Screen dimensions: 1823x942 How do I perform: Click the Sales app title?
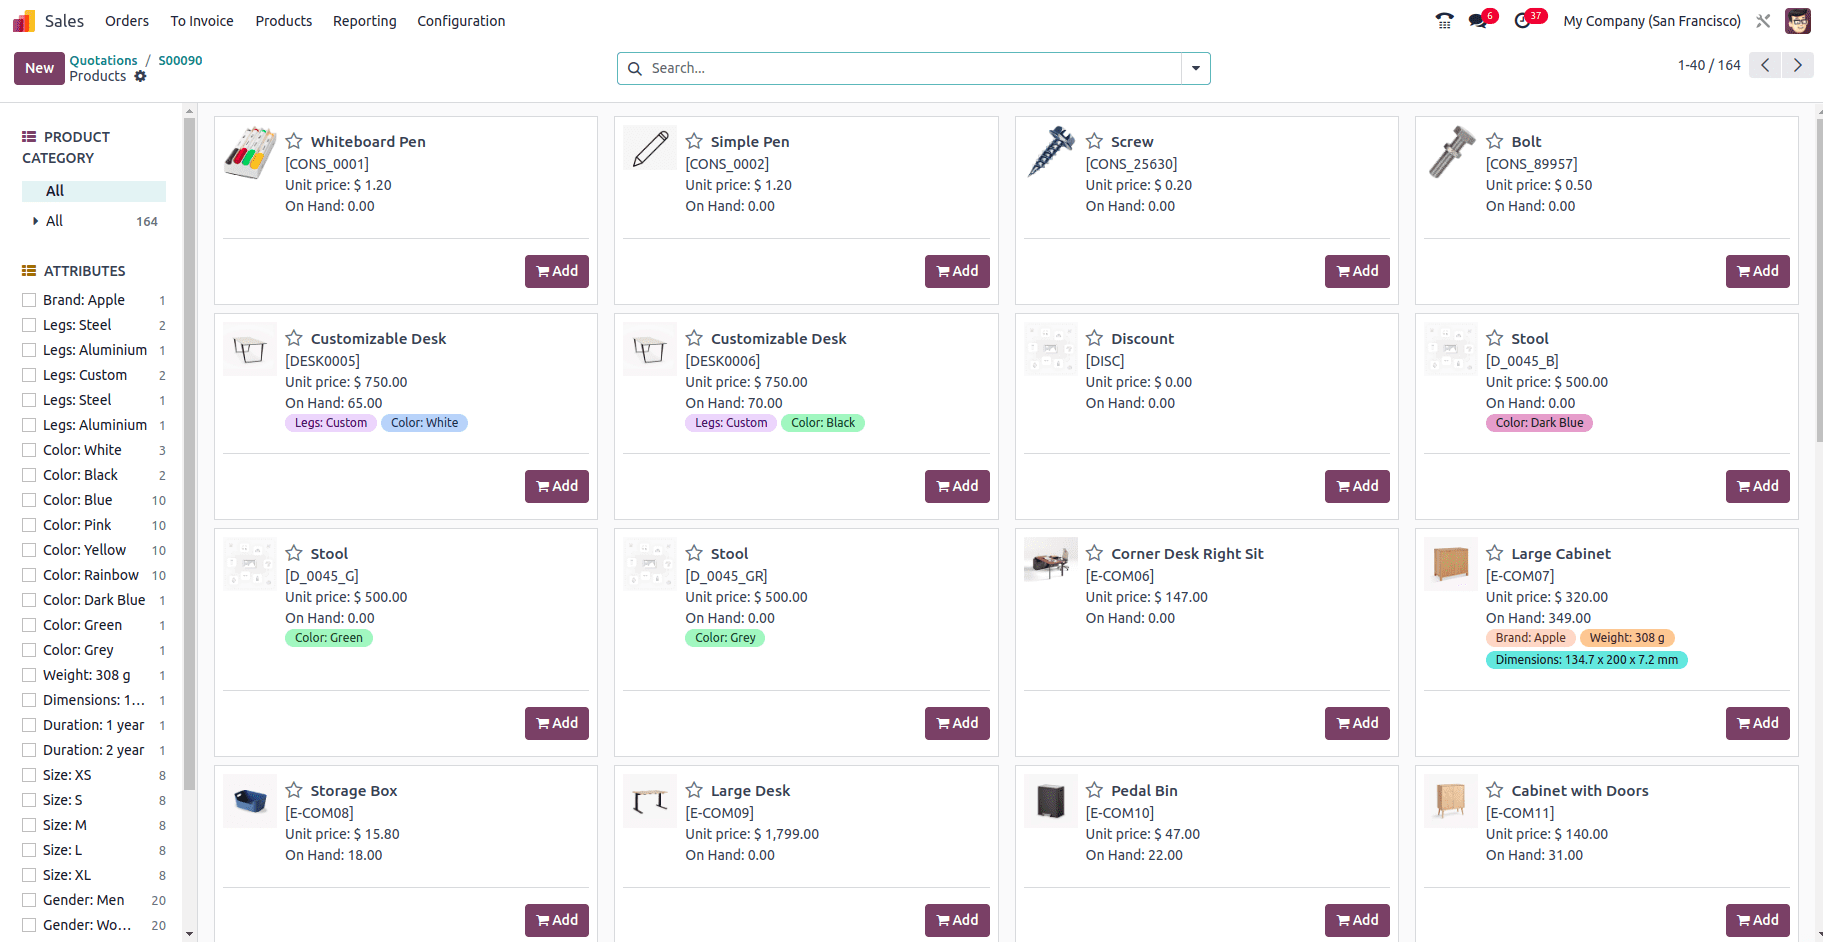click(64, 21)
